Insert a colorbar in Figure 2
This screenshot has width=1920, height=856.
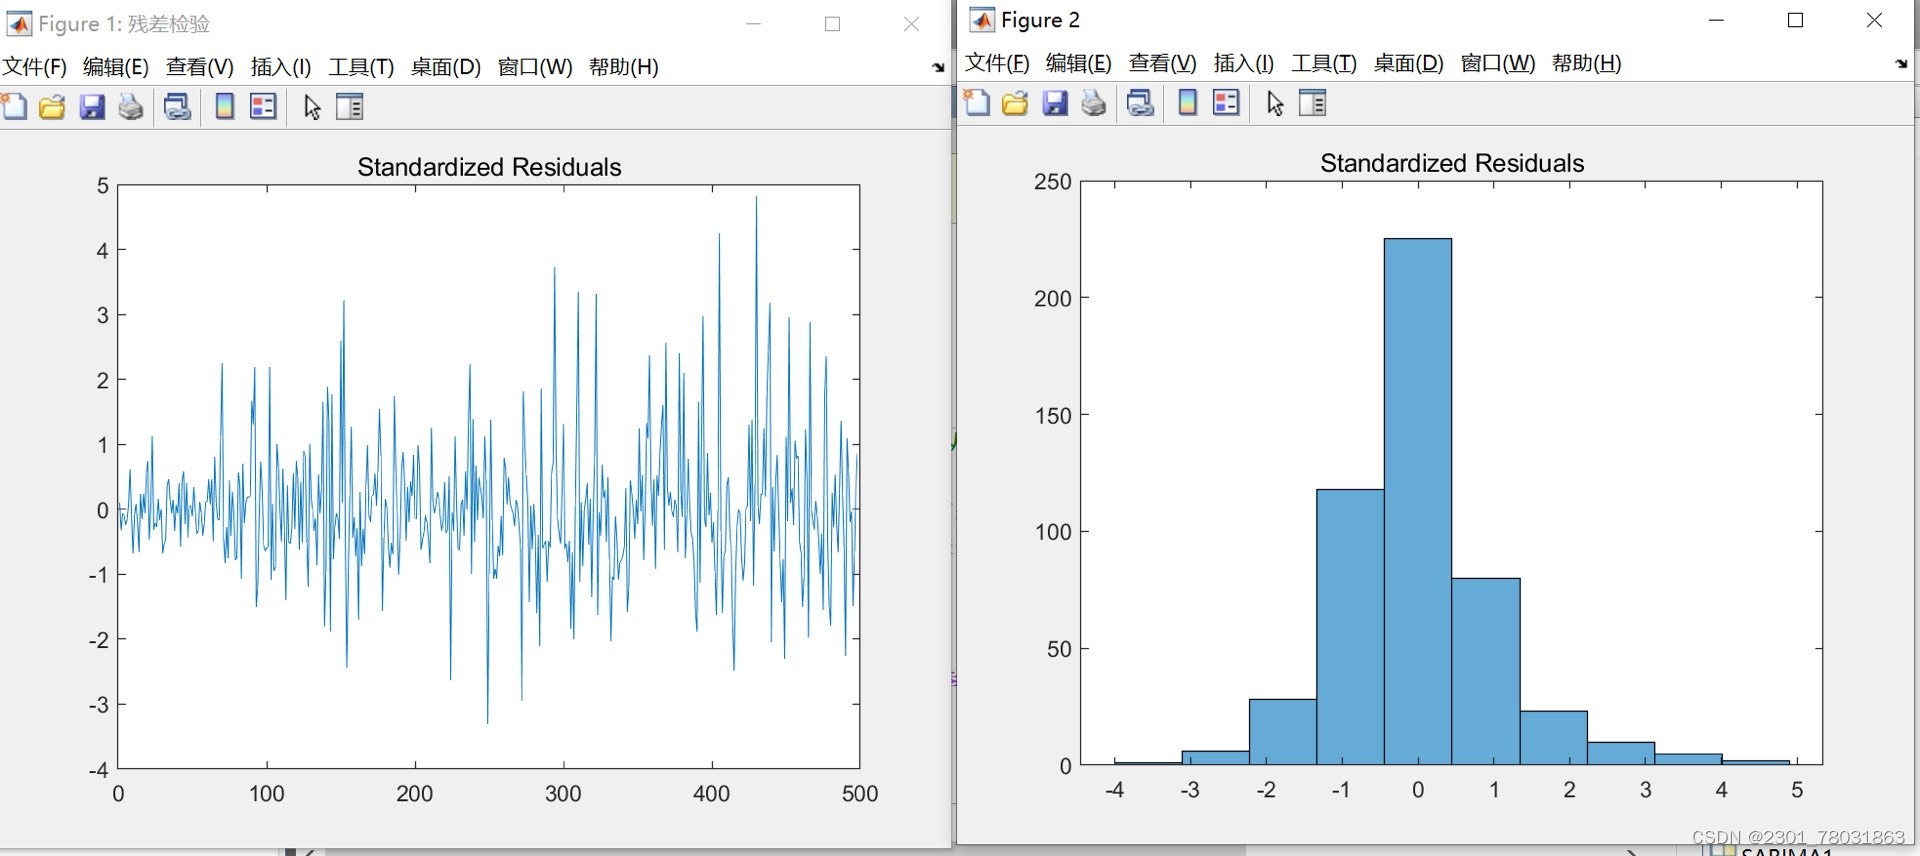[1188, 103]
